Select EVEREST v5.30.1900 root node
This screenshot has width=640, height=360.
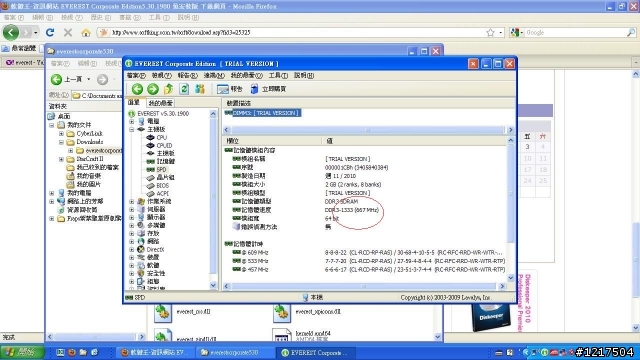(163, 113)
